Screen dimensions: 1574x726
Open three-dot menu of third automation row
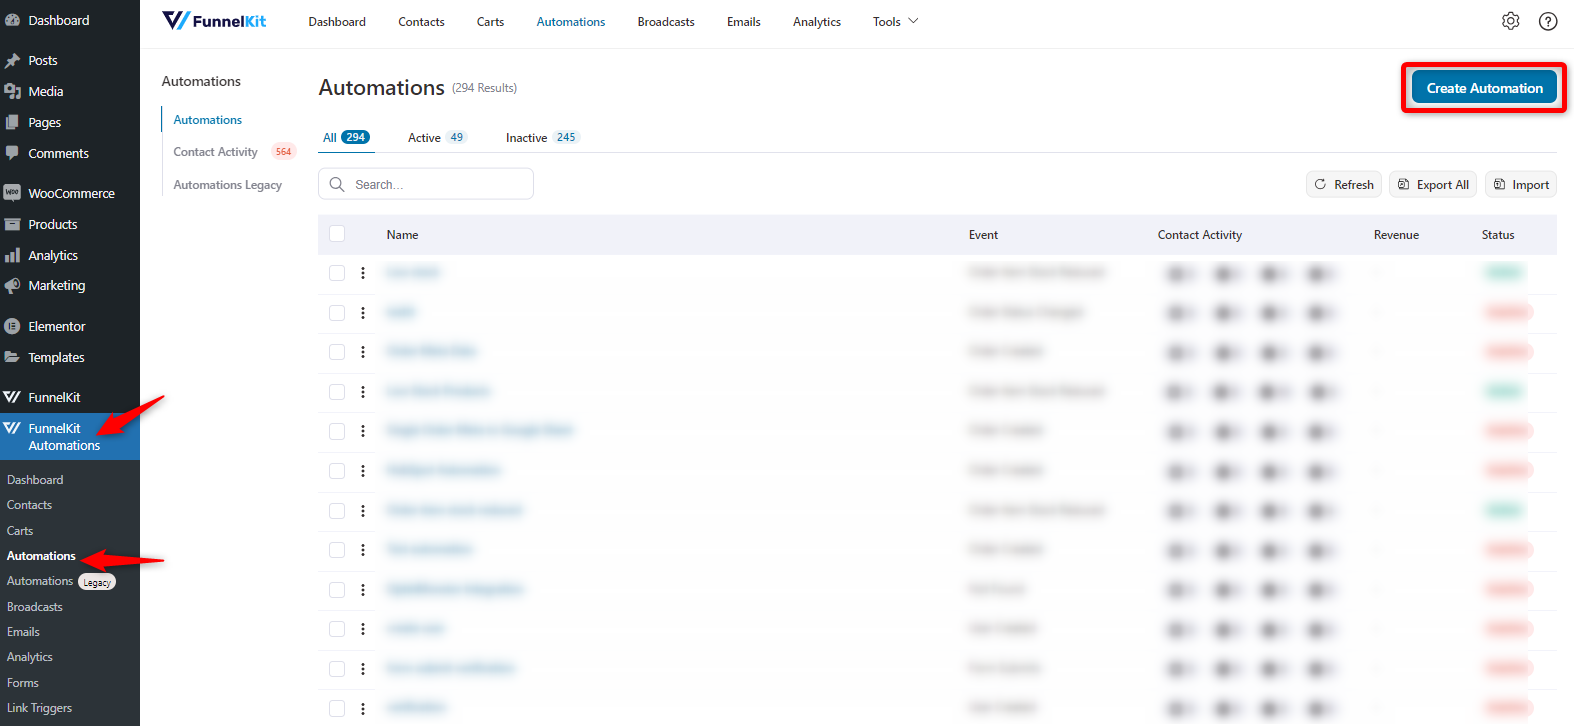pos(363,352)
